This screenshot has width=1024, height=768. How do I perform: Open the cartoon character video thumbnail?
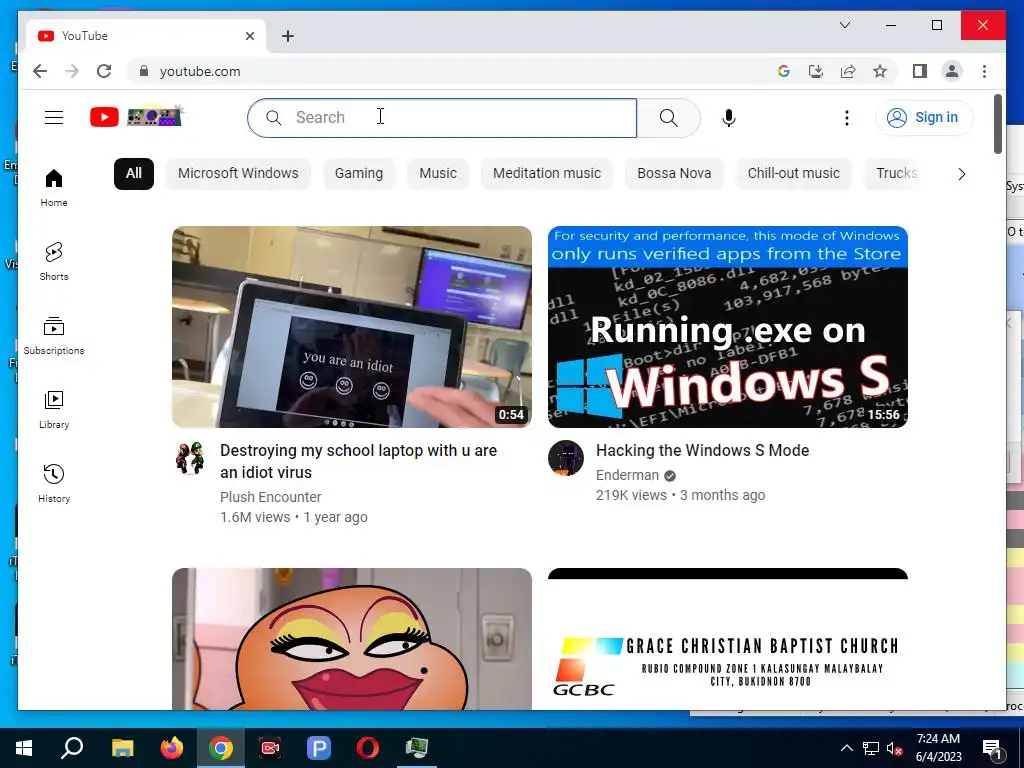(x=352, y=639)
